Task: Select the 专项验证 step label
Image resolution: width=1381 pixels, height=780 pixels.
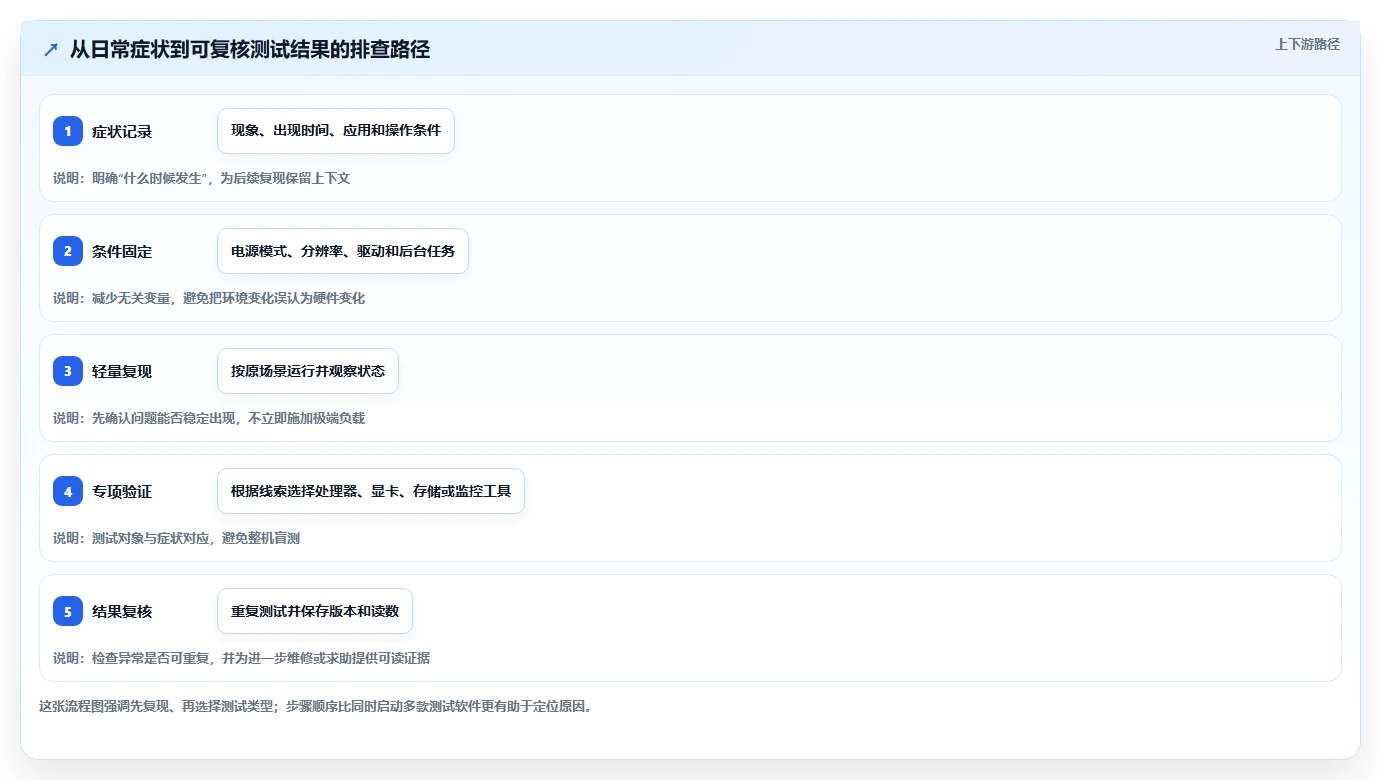Action: tap(122, 491)
